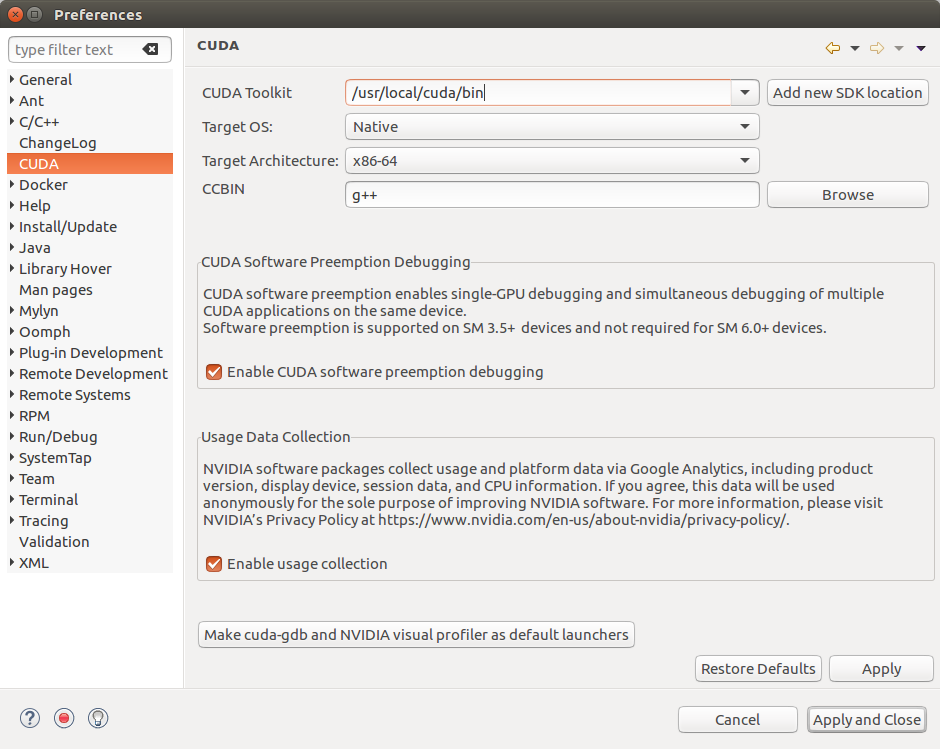Click the red record preferences icon
Image resolution: width=940 pixels, height=749 pixels.
coord(64,718)
